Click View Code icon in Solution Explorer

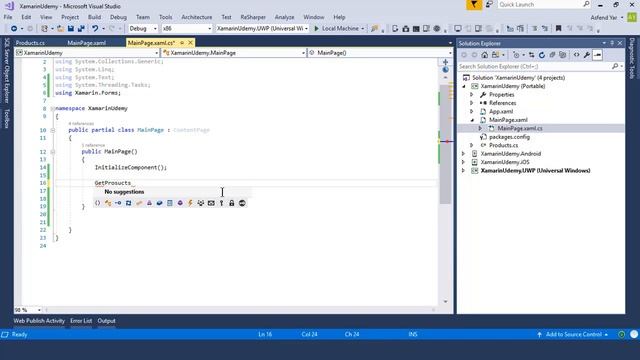pyautogui.click(x=576, y=55)
